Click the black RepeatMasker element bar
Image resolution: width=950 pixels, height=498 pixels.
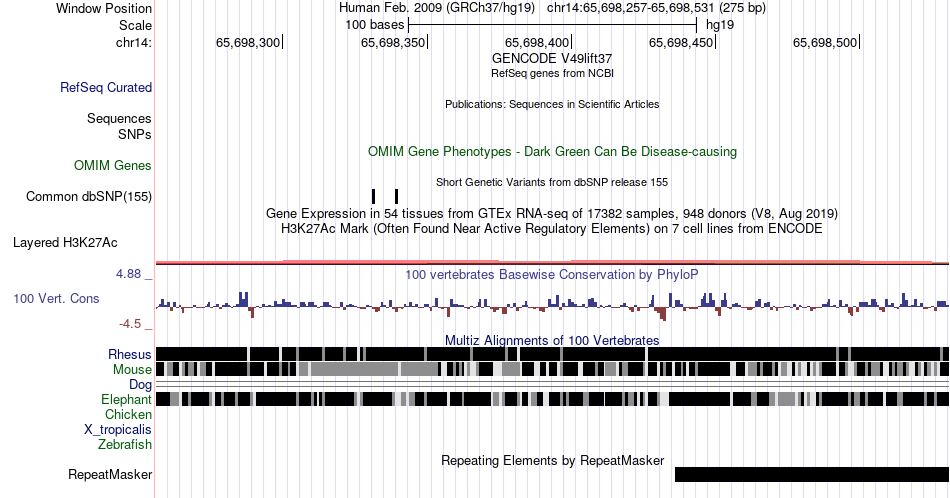[812, 474]
